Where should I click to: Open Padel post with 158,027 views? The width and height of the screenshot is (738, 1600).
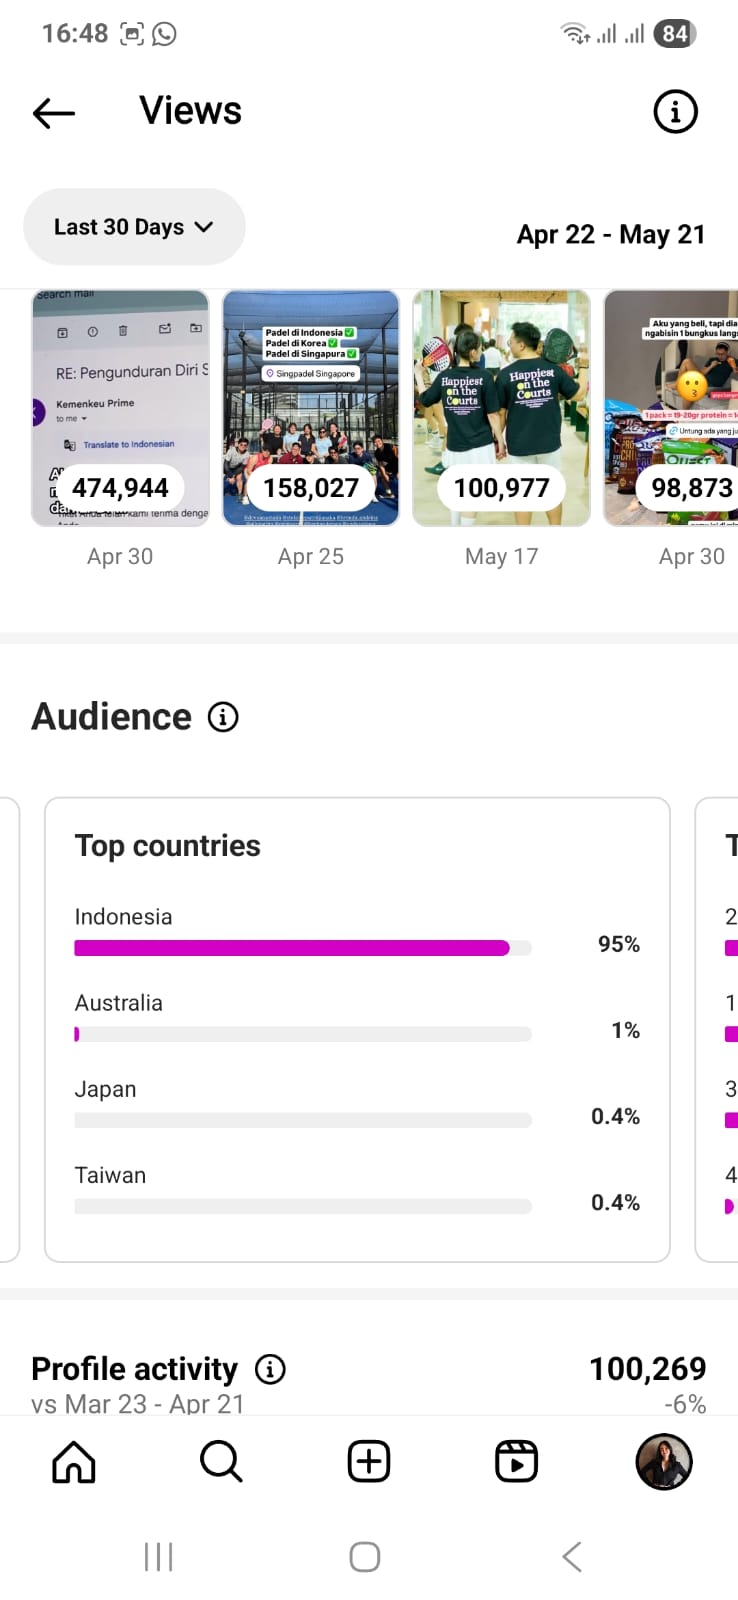pyautogui.click(x=311, y=408)
